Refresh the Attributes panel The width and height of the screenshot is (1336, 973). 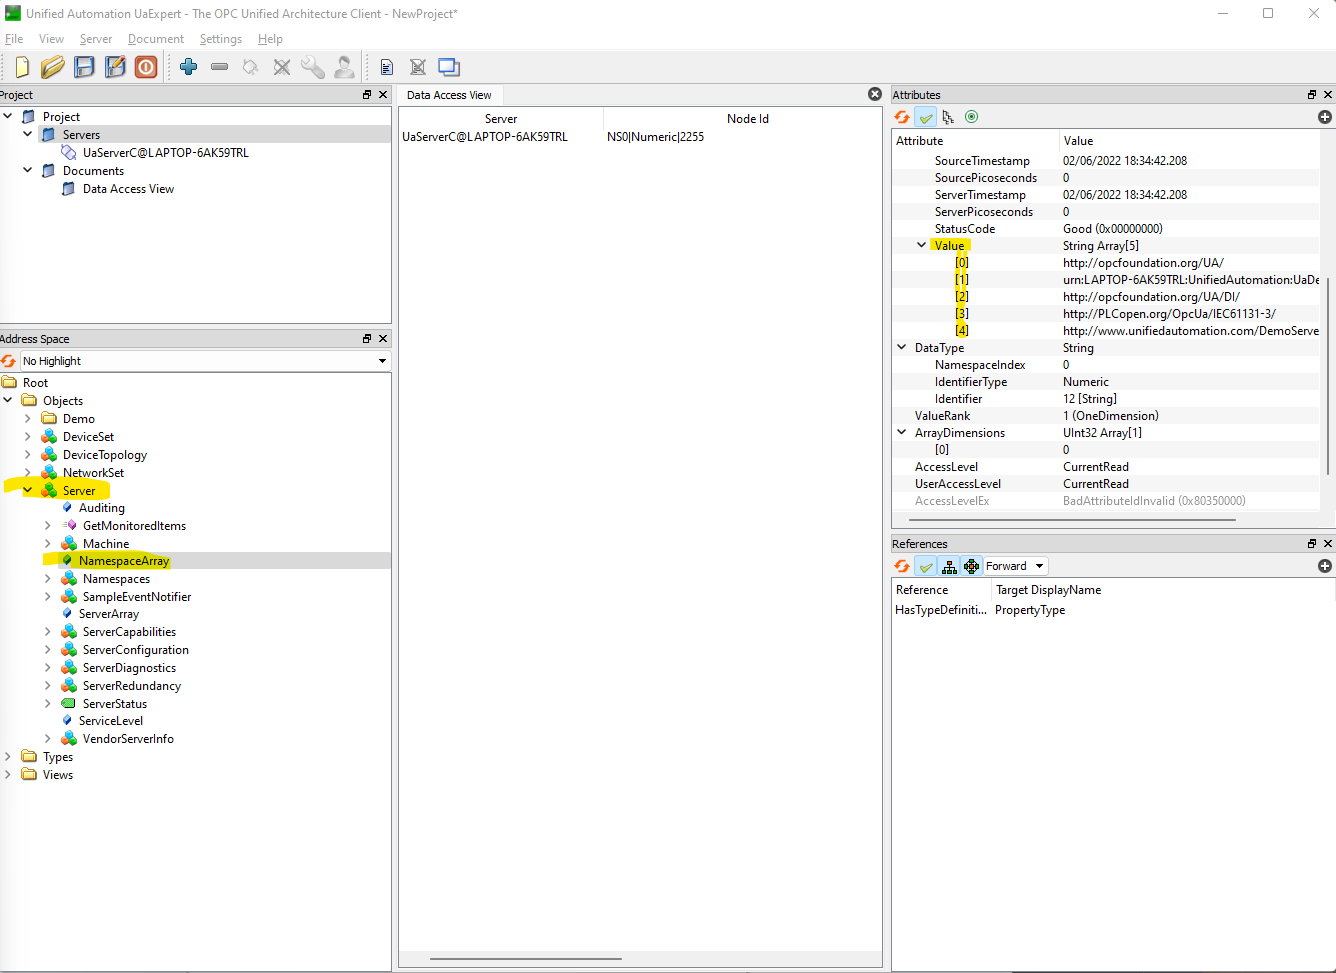901,117
